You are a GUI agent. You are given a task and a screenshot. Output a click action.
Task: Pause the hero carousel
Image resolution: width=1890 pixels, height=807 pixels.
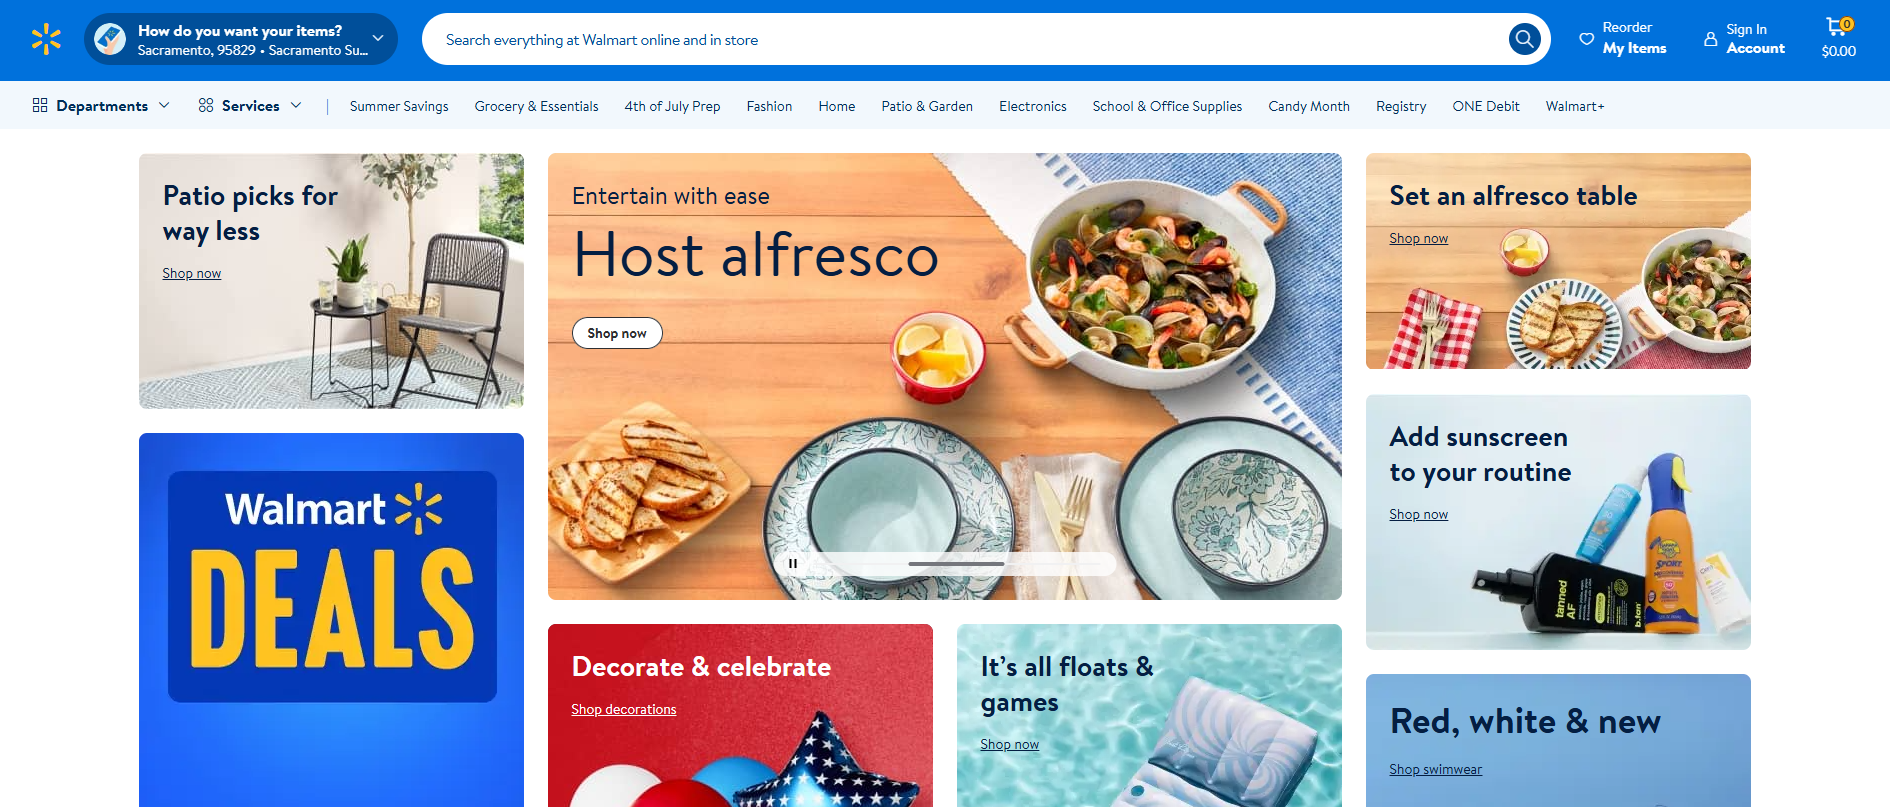(x=793, y=563)
